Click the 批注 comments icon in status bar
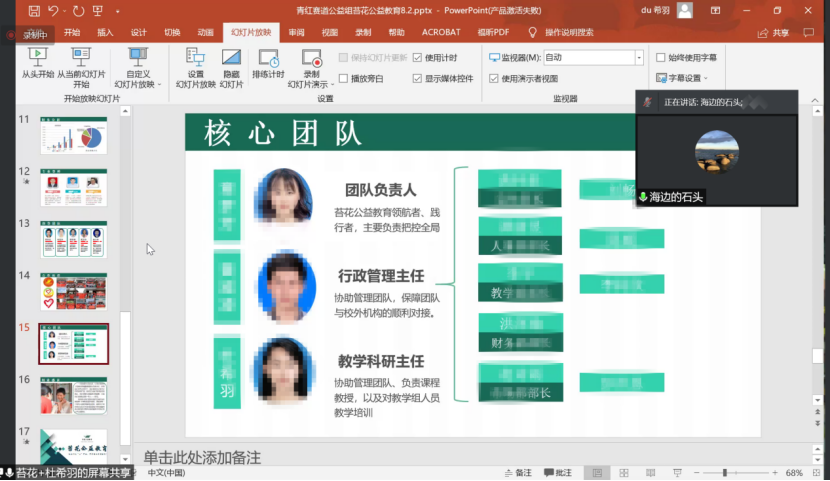 click(557, 472)
